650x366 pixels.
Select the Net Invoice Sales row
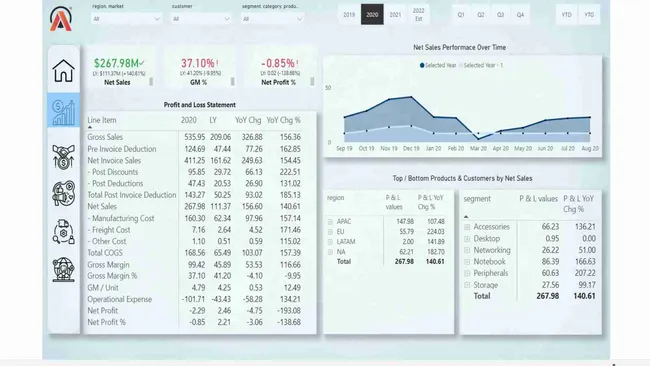click(x=194, y=160)
